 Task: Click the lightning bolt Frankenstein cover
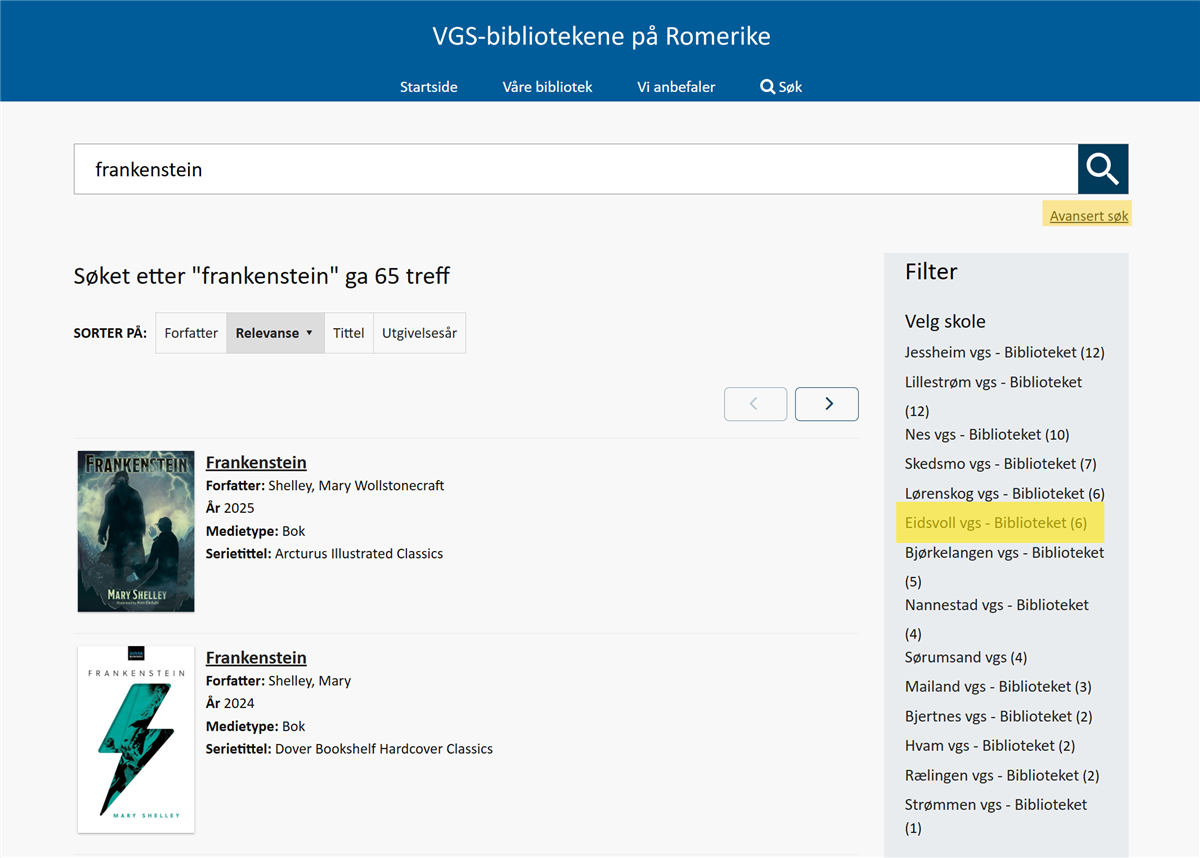[136, 739]
